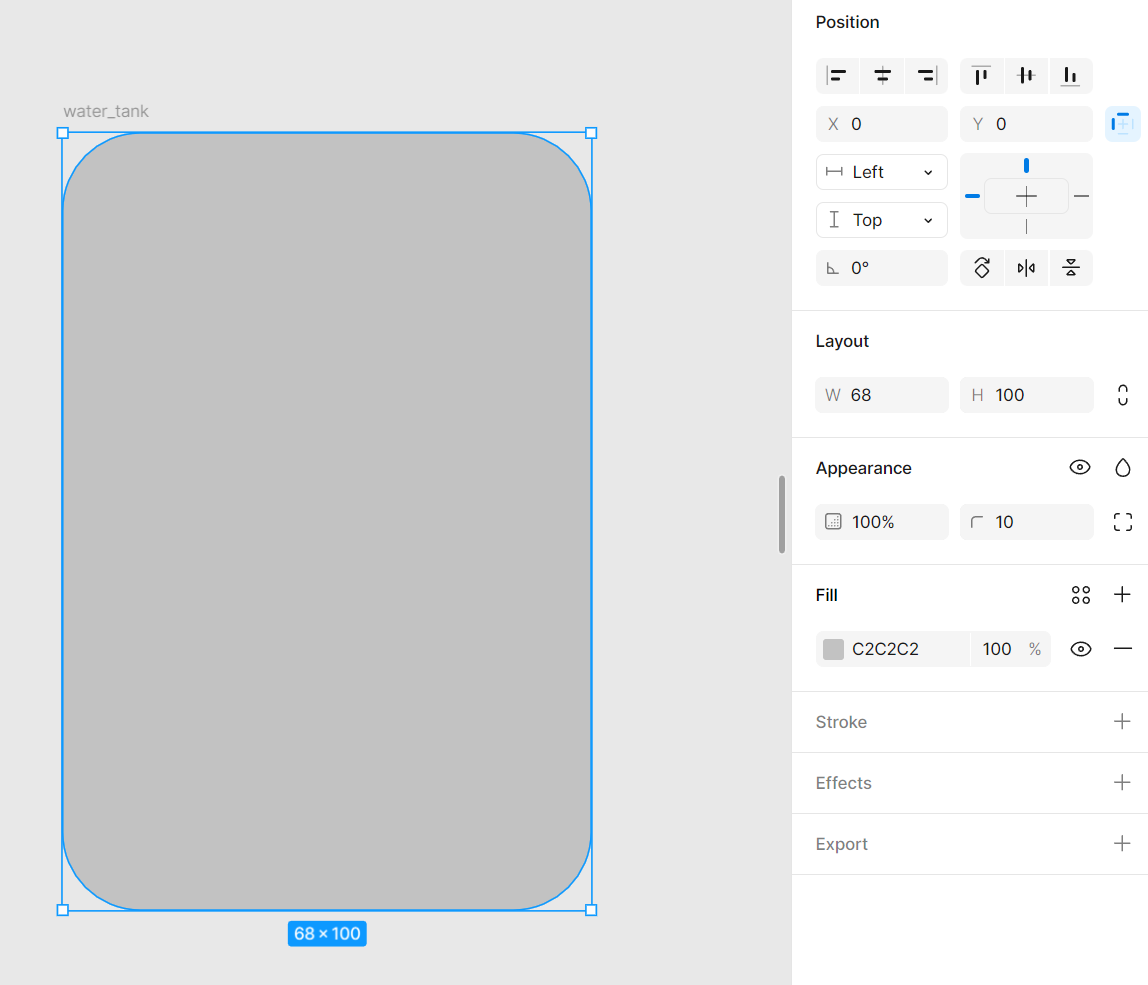Toggle lock aspect ratio for dimensions

1123,395
